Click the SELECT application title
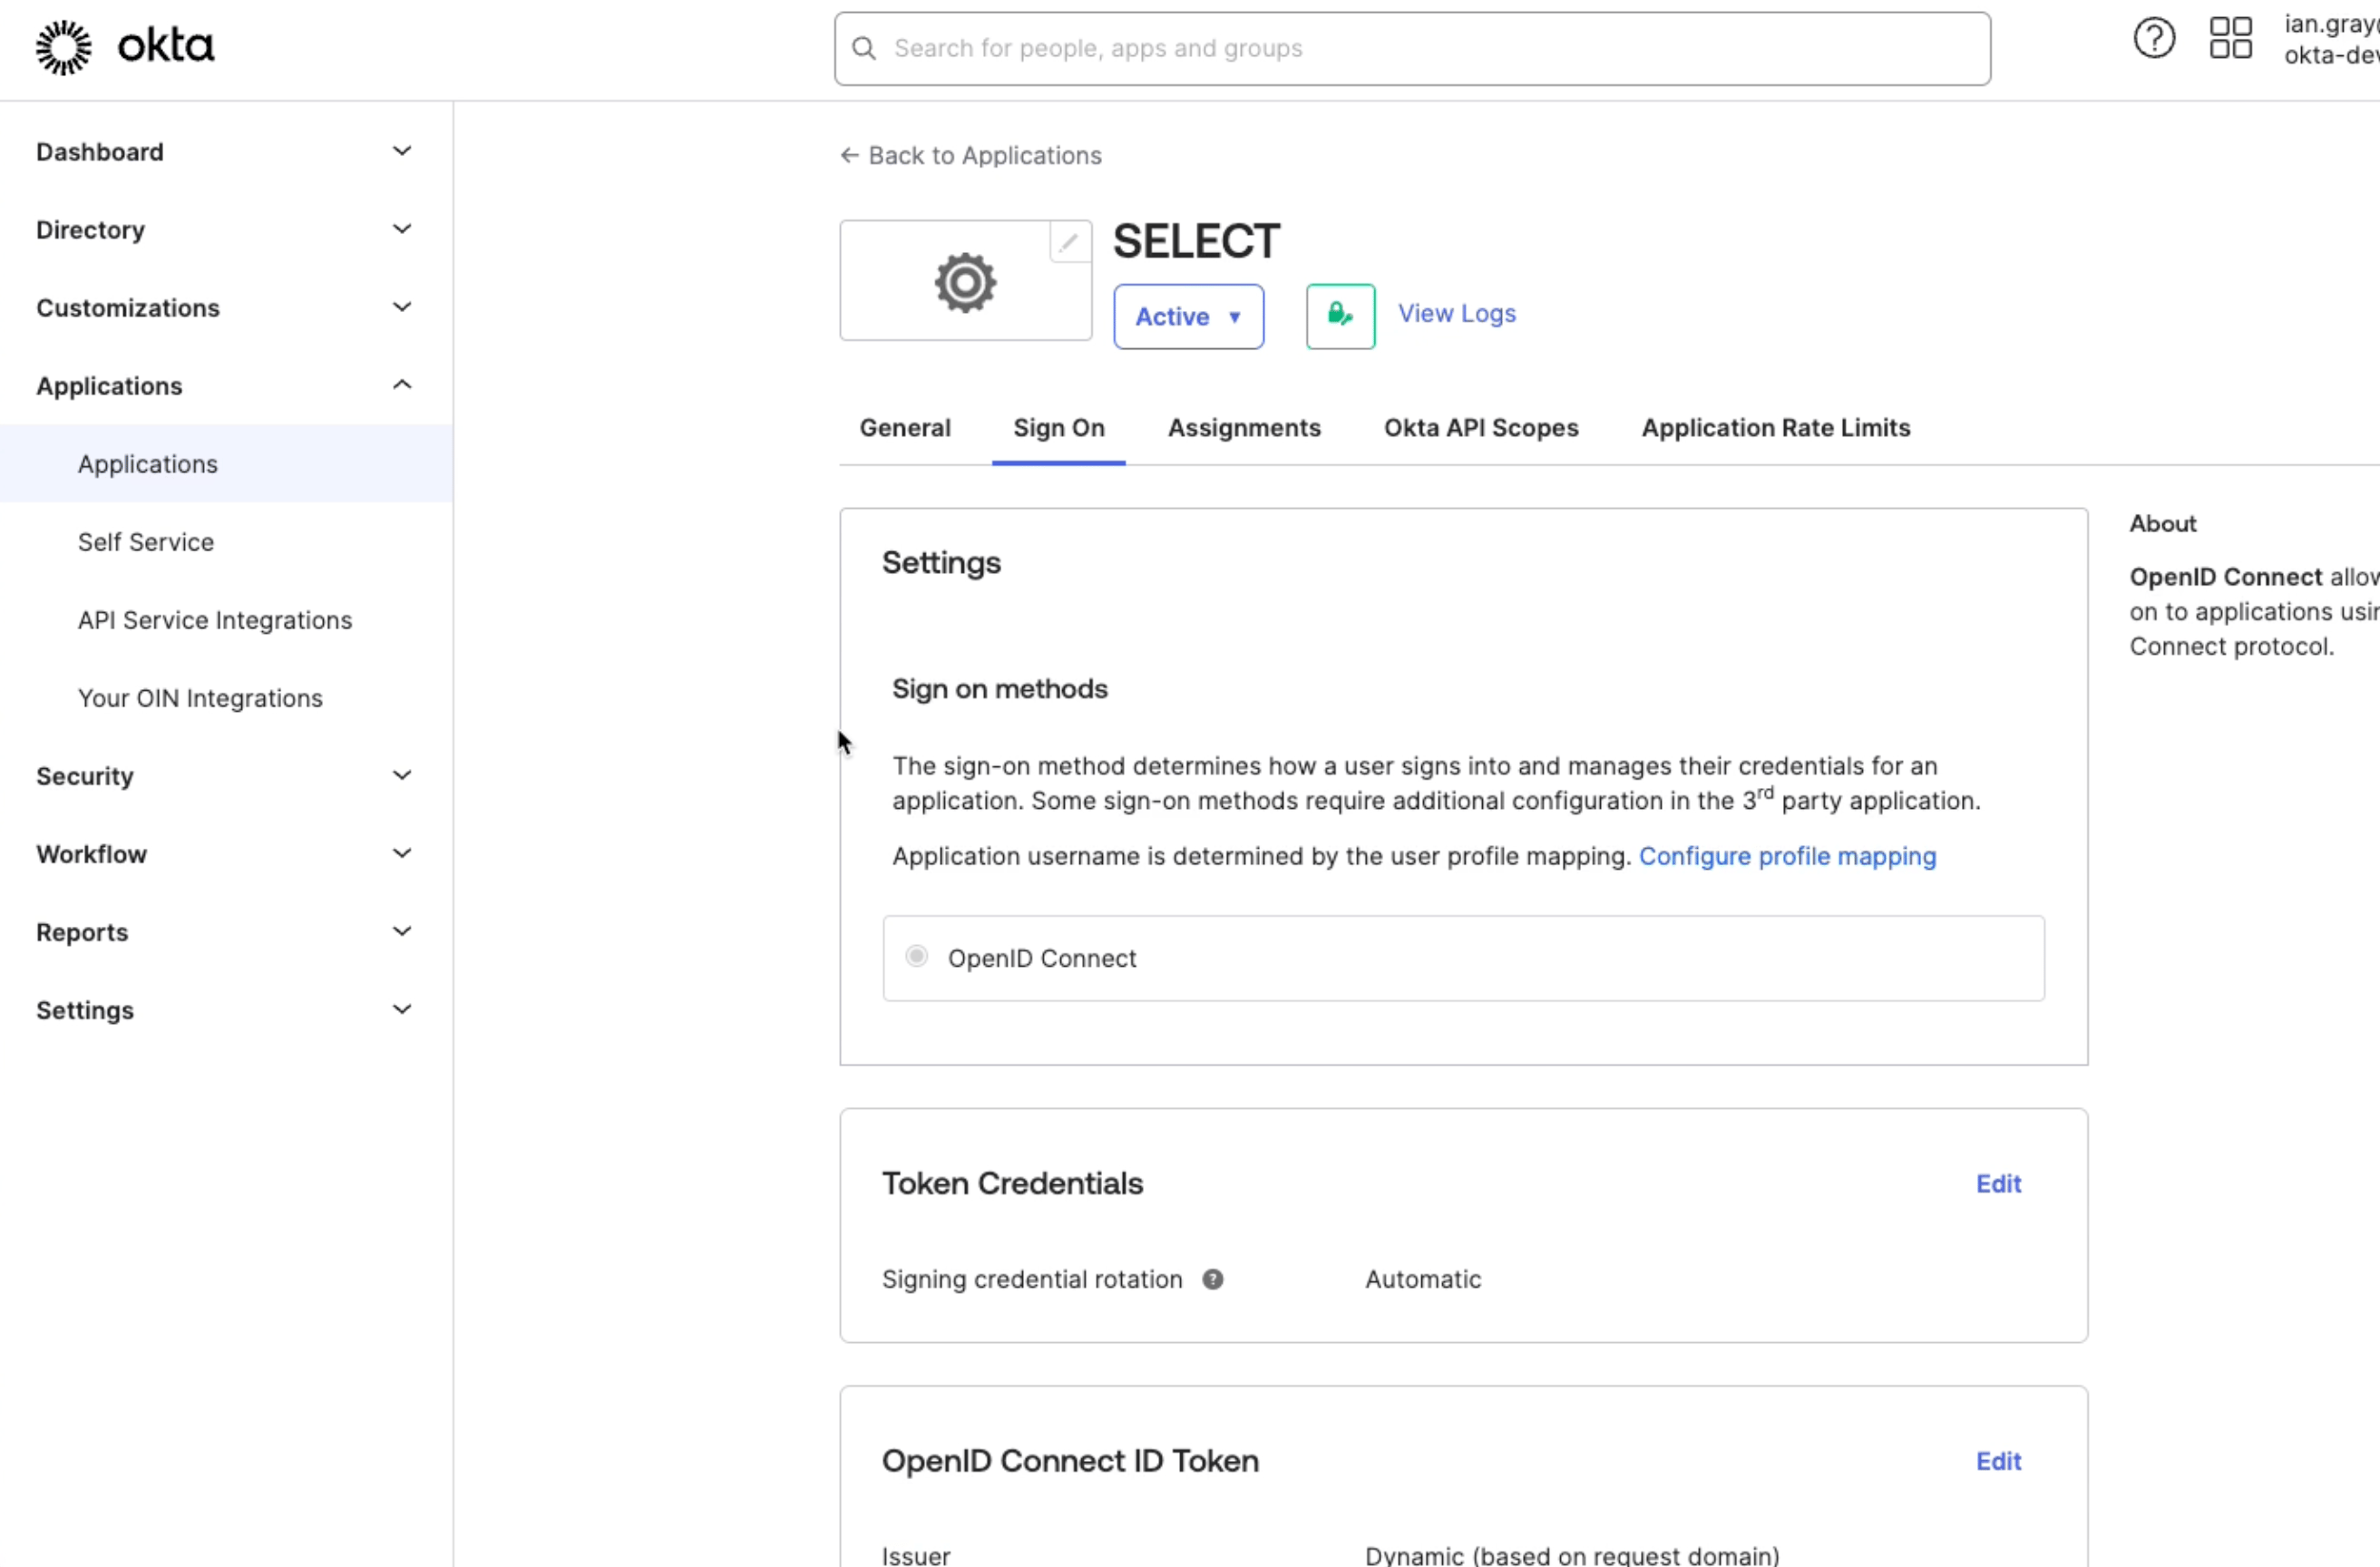Image resolution: width=2380 pixels, height=1567 pixels. (1196, 241)
